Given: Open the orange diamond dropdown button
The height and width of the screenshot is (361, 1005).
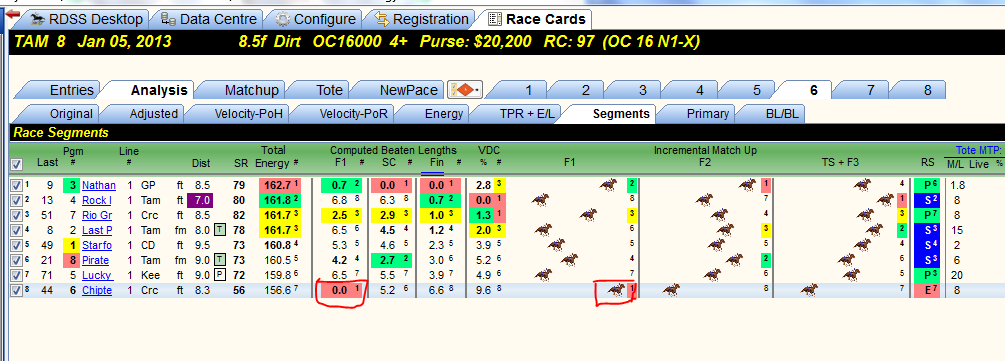Looking at the screenshot, I should [x=465, y=90].
